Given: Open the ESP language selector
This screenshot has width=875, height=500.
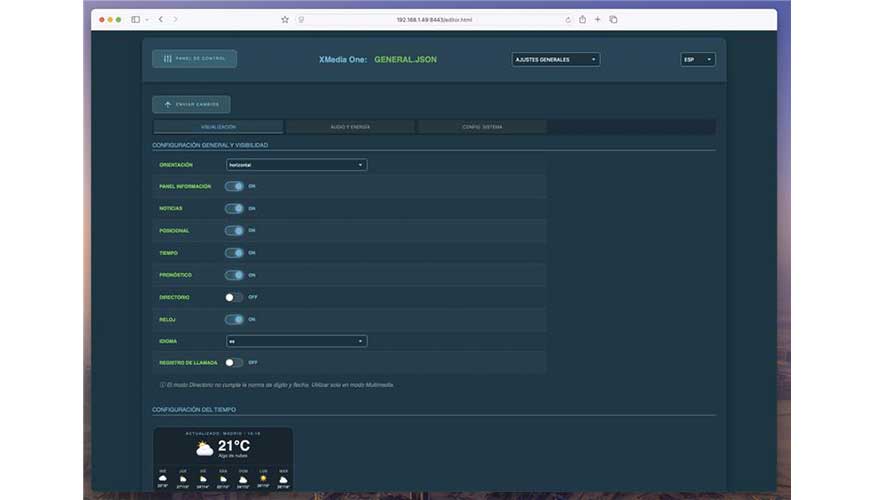Looking at the screenshot, I should click(x=698, y=59).
